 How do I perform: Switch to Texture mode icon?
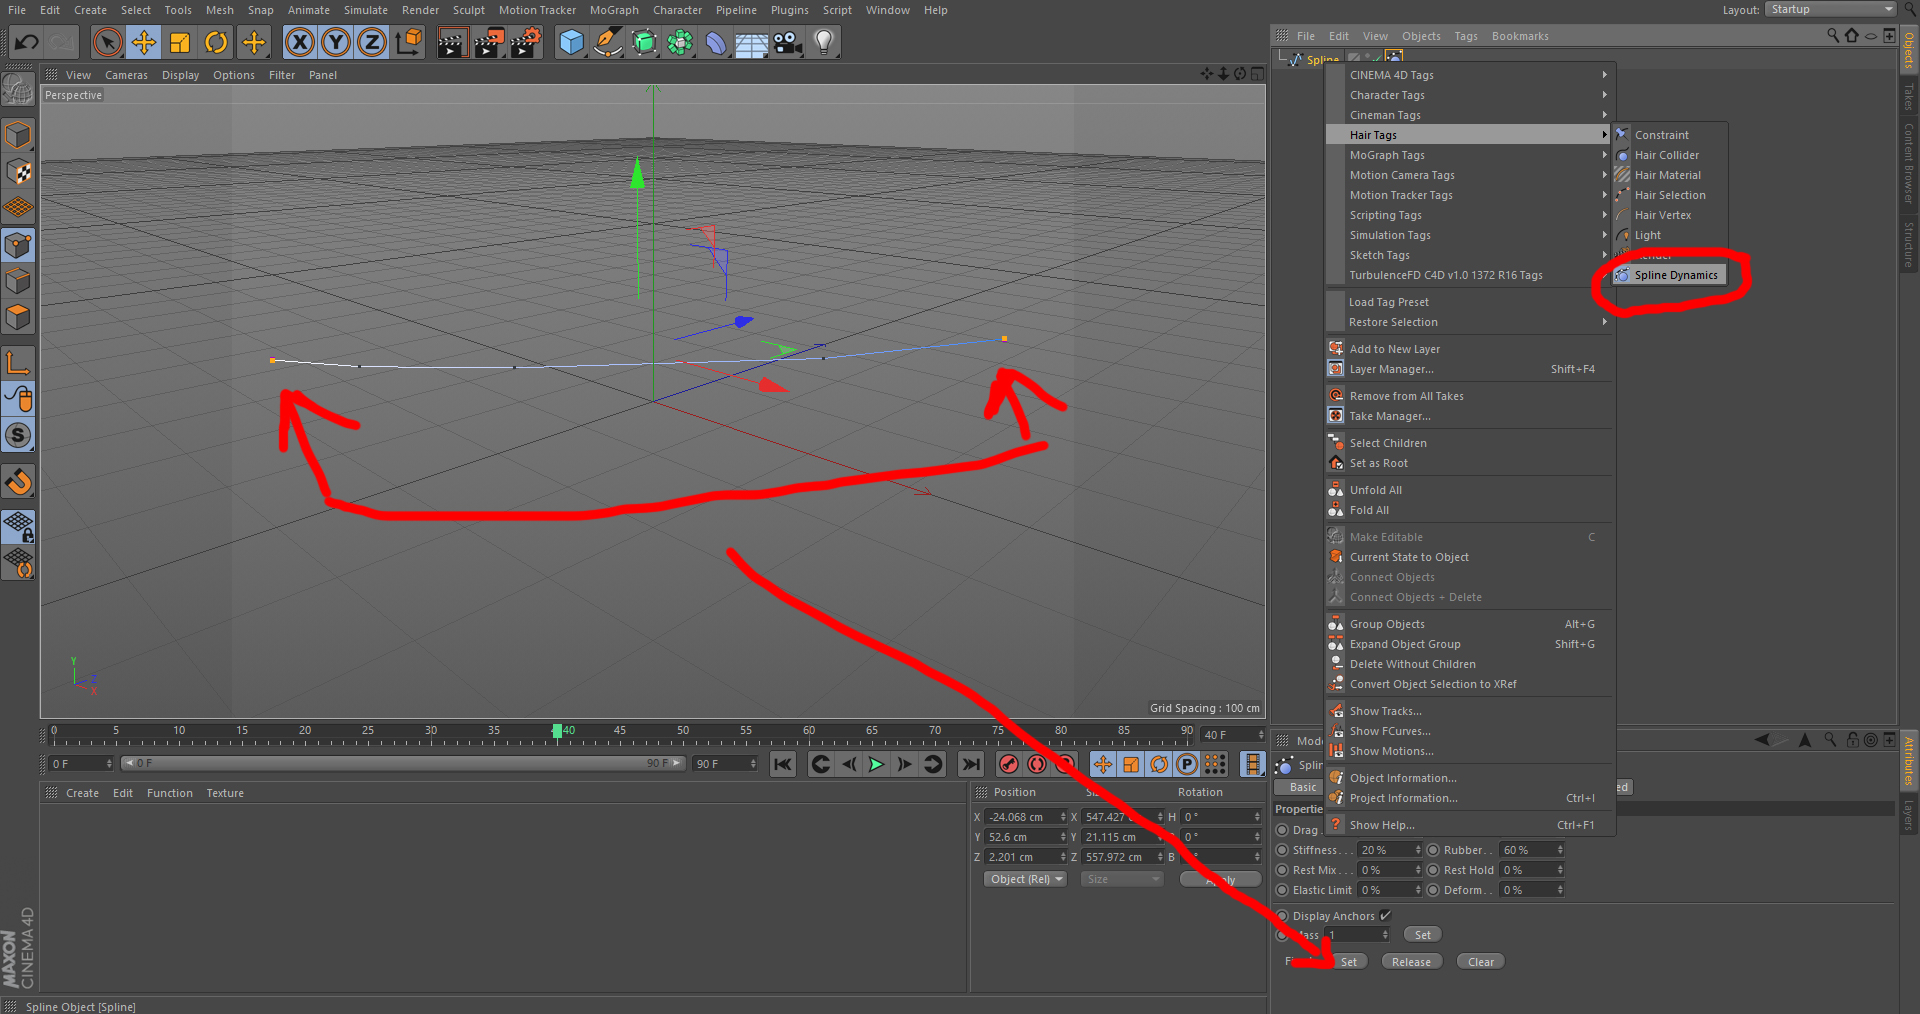point(18,172)
